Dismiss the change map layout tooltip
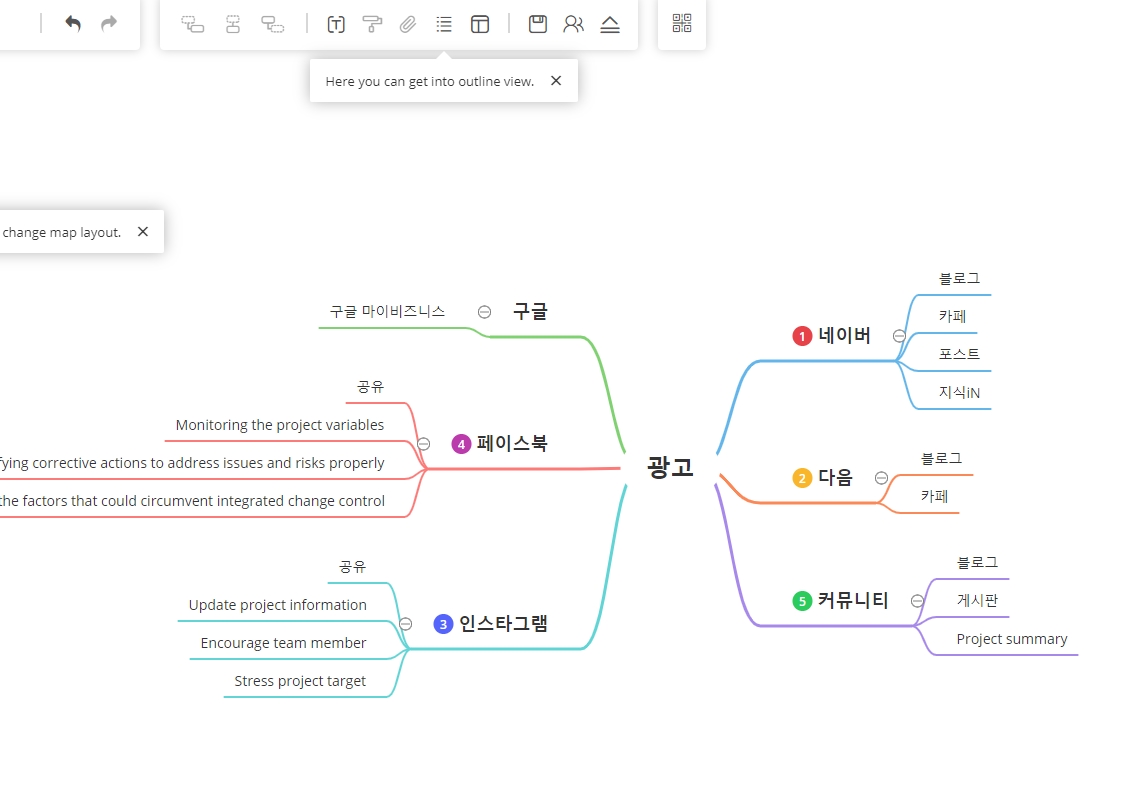Screen dimensions: 1137x806 pyautogui.click(x=143, y=231)
